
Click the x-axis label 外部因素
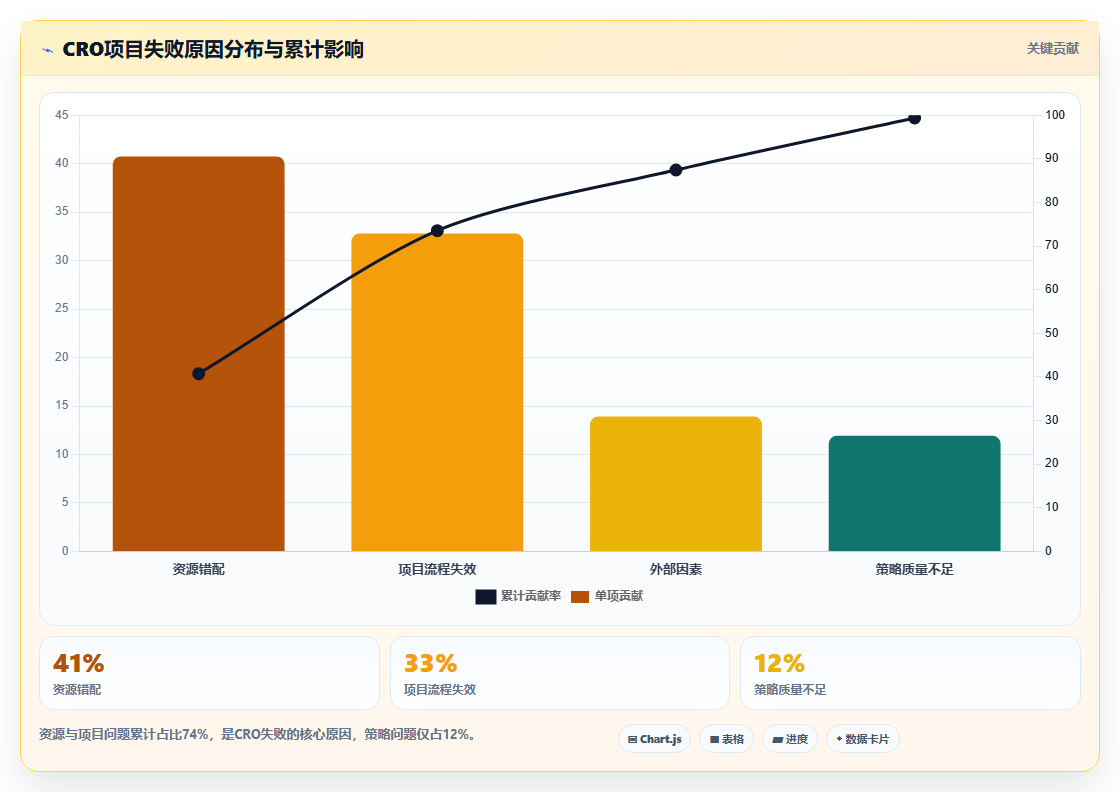[676, 569]
